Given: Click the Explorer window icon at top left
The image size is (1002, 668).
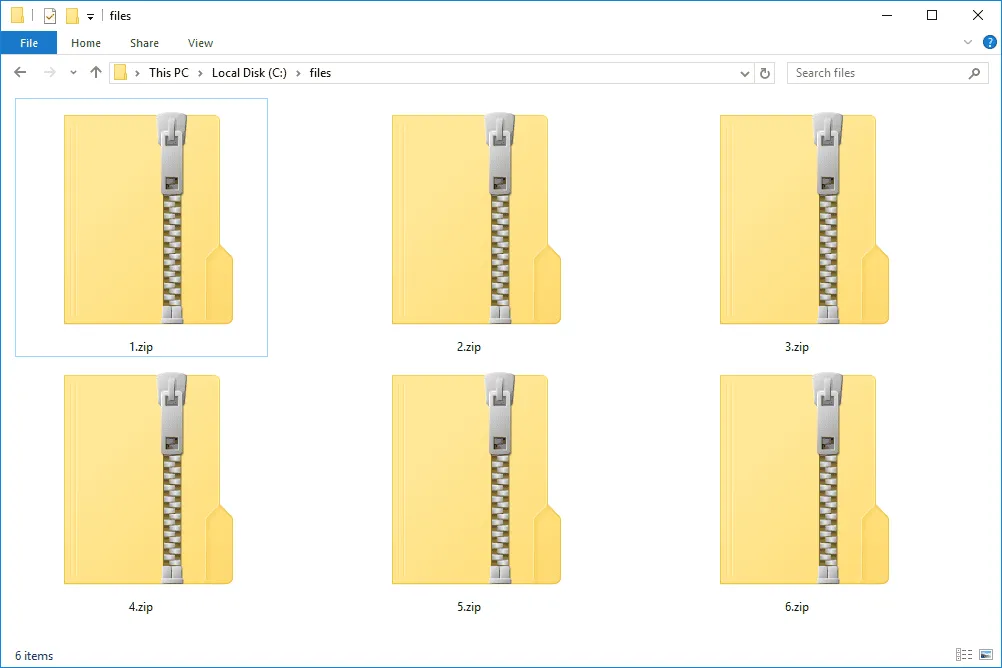Looking at the screenshot, I should tap(17, 15).
